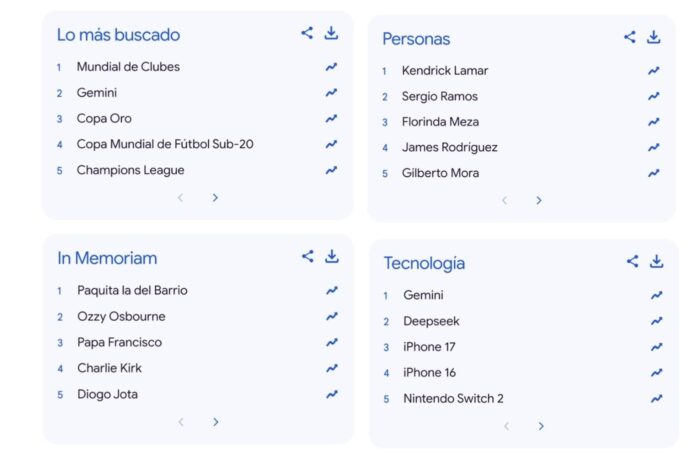700x455 pixels.
Task: Share the Tecnología list
Action: point(632,261)
